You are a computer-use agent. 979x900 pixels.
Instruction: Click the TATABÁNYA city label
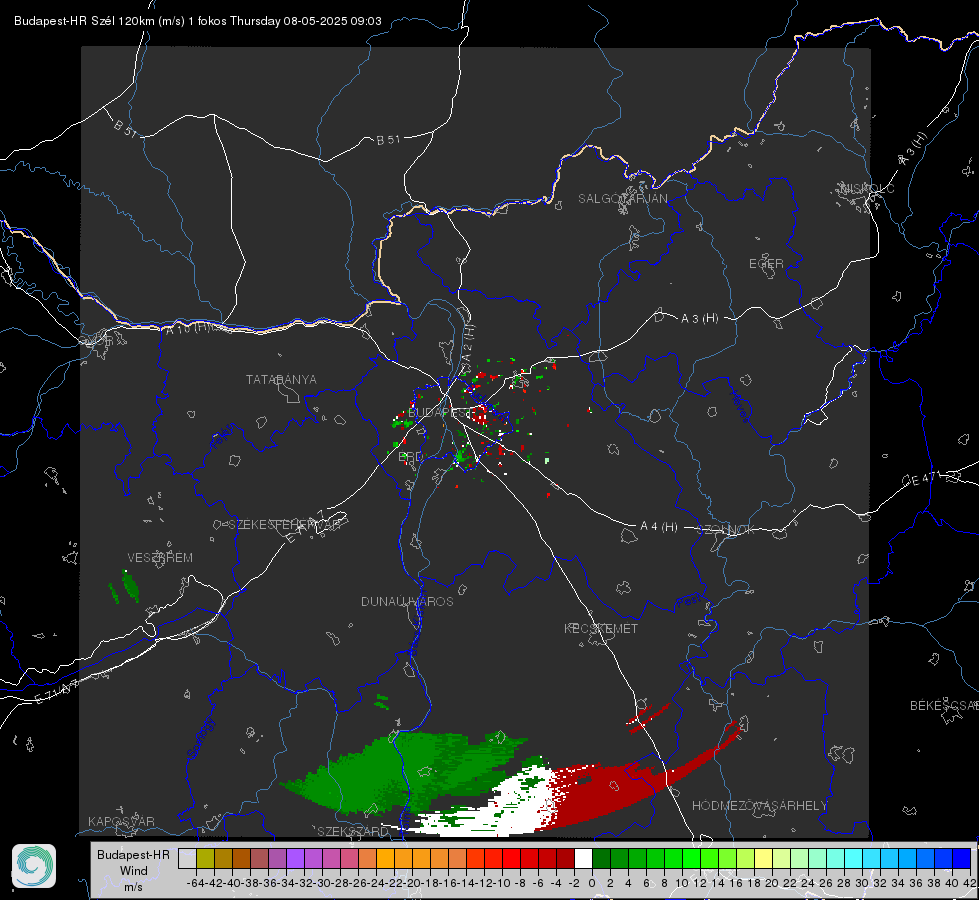pyautogui.click(x=281, y=380)
